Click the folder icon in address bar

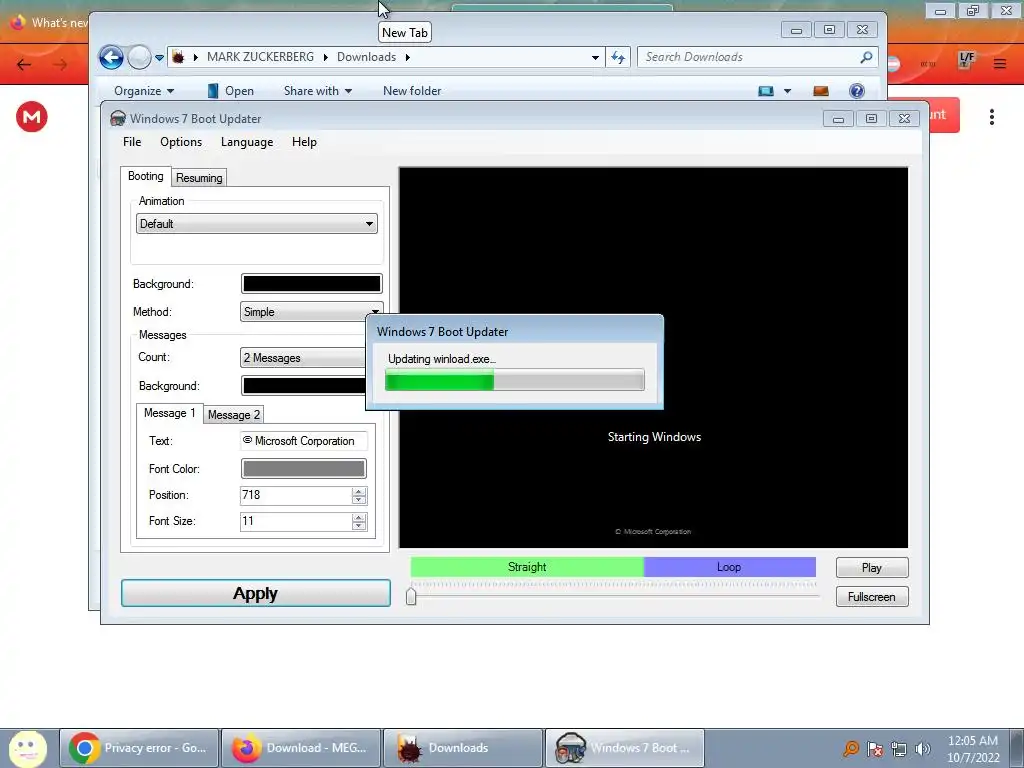coord(178,57)
